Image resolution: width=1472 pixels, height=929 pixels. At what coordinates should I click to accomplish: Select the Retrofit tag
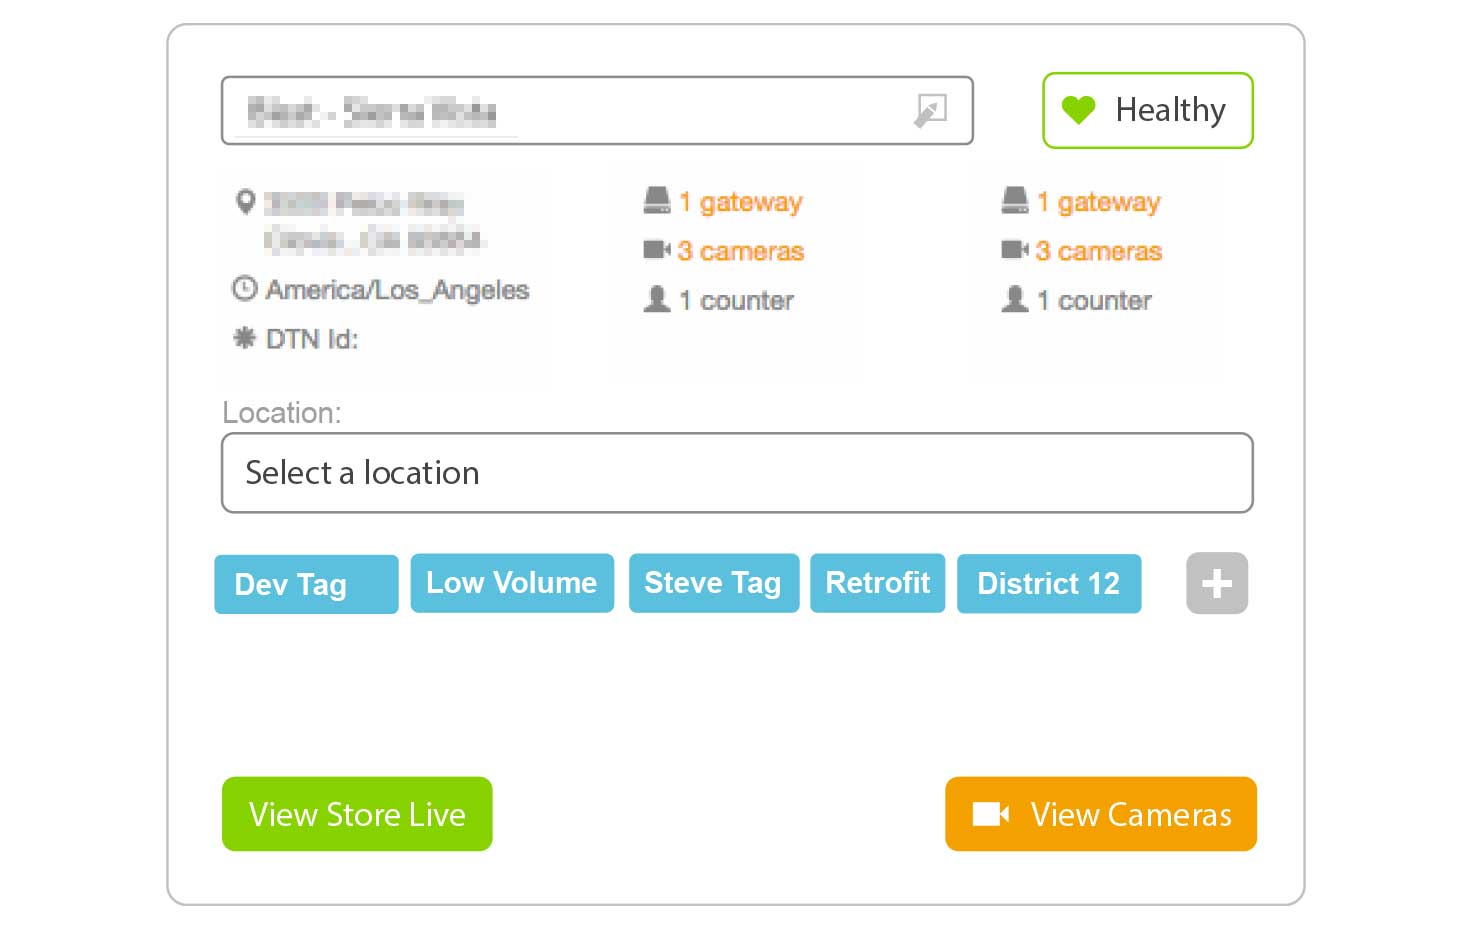[x=877, y=583]
